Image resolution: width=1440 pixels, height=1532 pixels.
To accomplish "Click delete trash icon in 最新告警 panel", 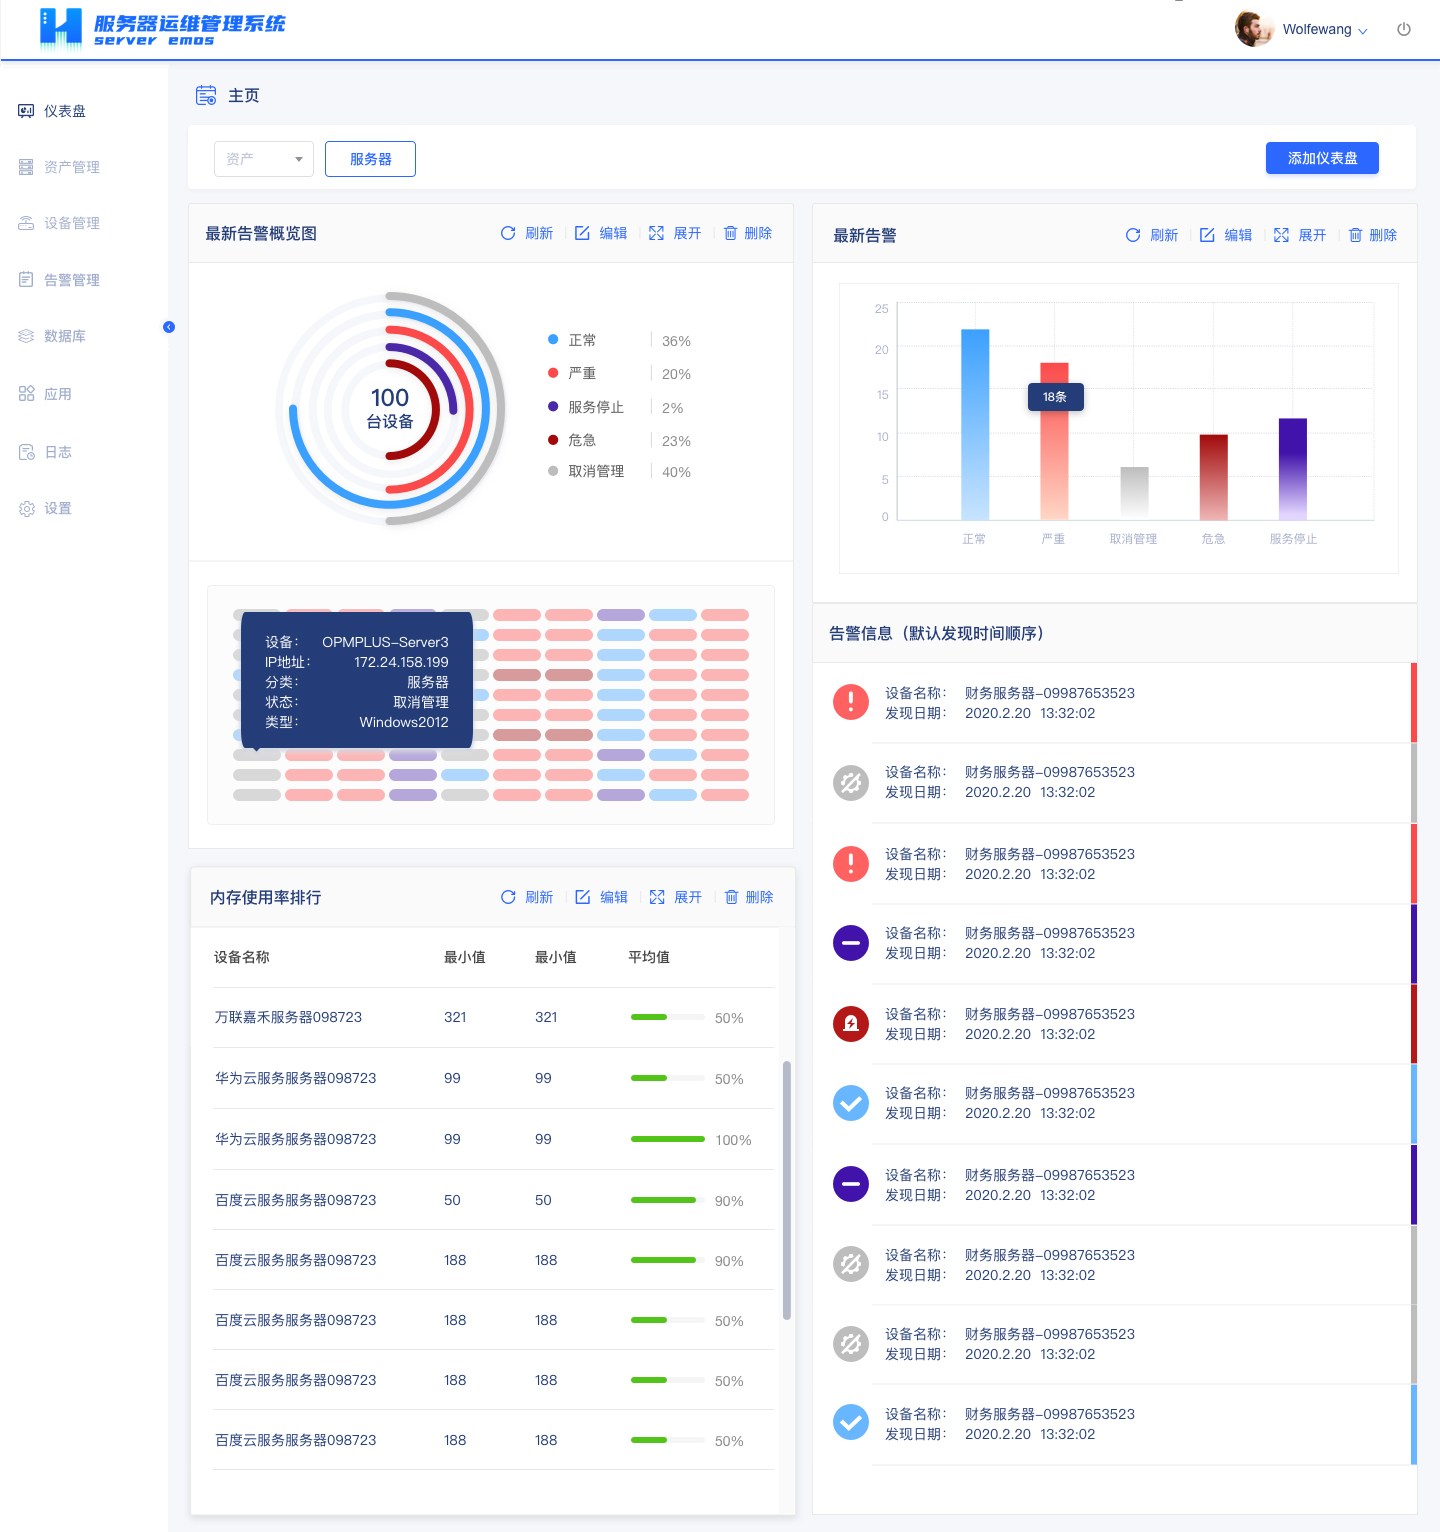I will 1355,235.
